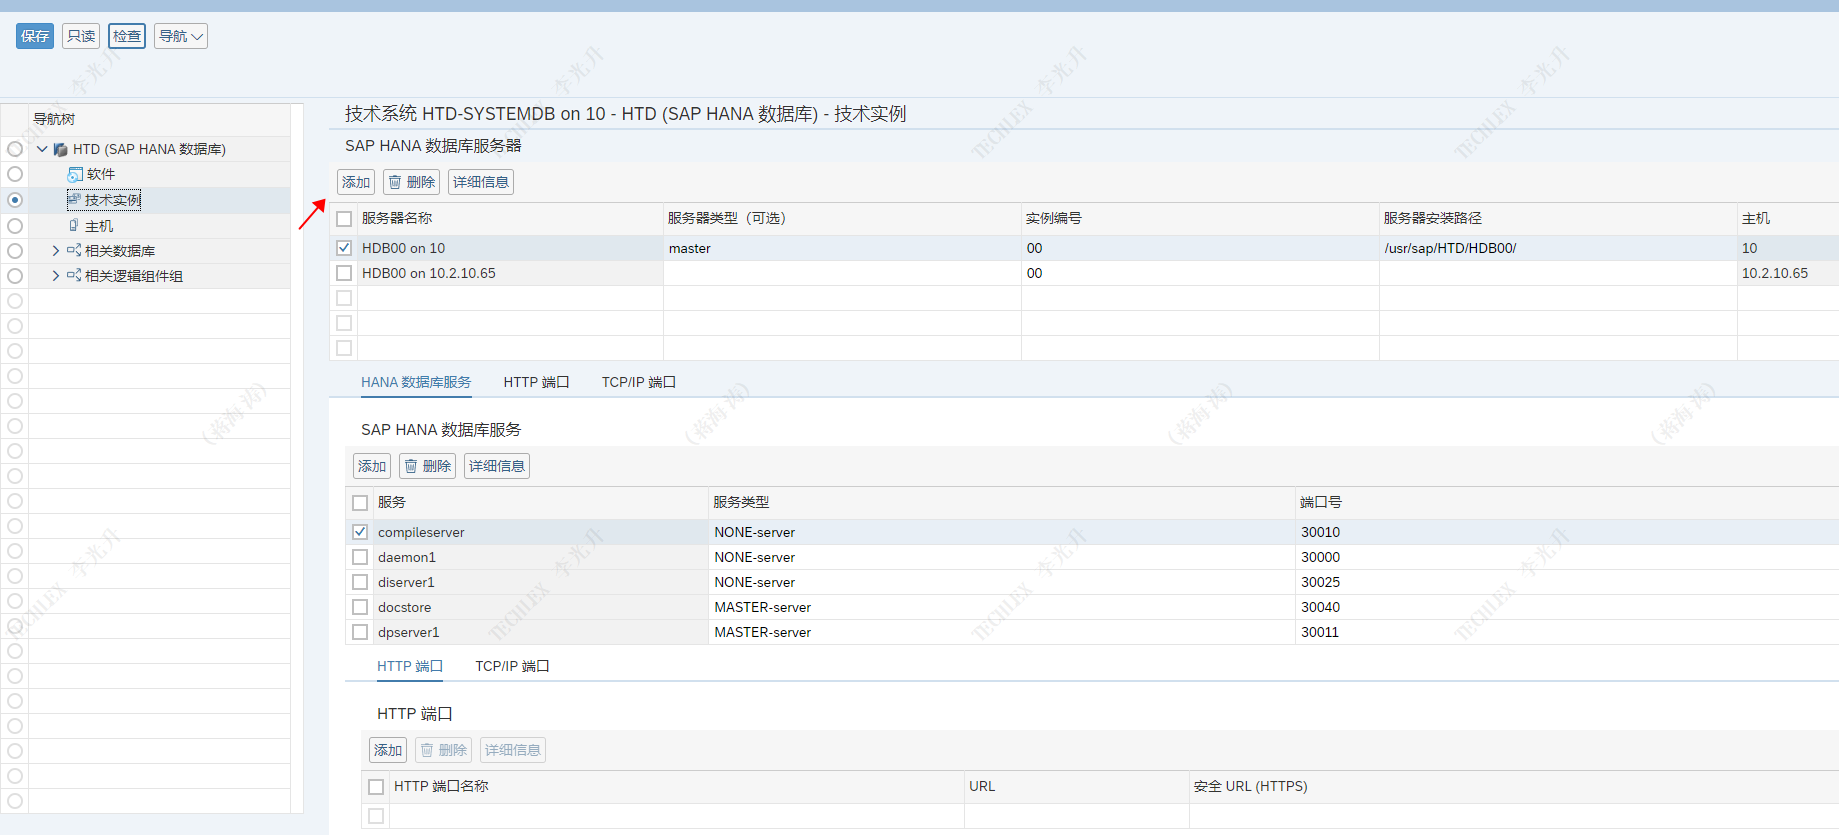The image size is (1839, 835).
Task: Click the /usr/sap/HTD/HDB00/ install path cell
Action: click(1558, 248)
